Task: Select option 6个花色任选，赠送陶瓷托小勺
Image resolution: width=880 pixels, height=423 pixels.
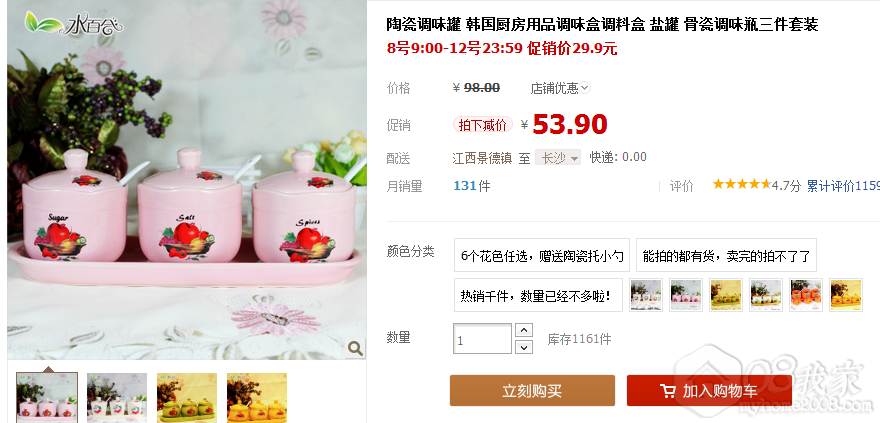Action: pos(542,255)
